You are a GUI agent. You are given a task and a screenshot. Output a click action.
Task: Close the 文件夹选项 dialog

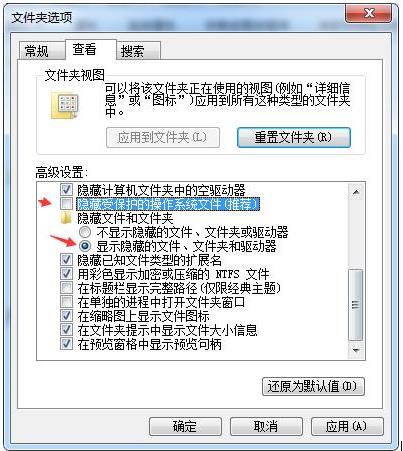pyautogui.click(x=368, y=13)
